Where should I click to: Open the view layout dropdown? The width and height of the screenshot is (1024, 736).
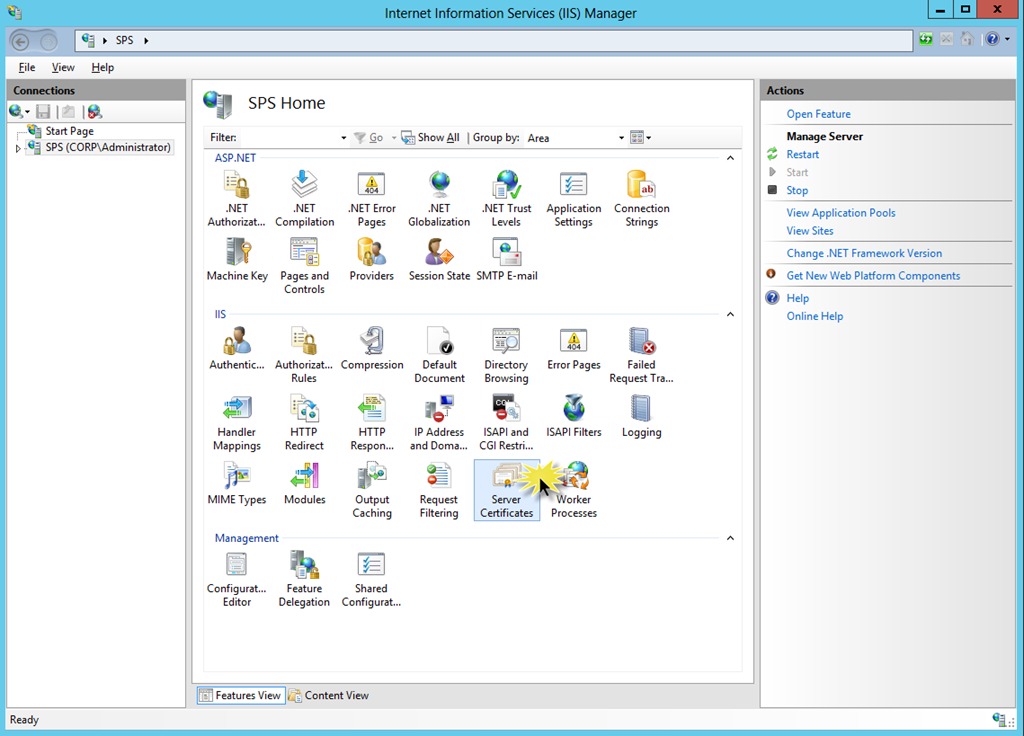point(640,138)
